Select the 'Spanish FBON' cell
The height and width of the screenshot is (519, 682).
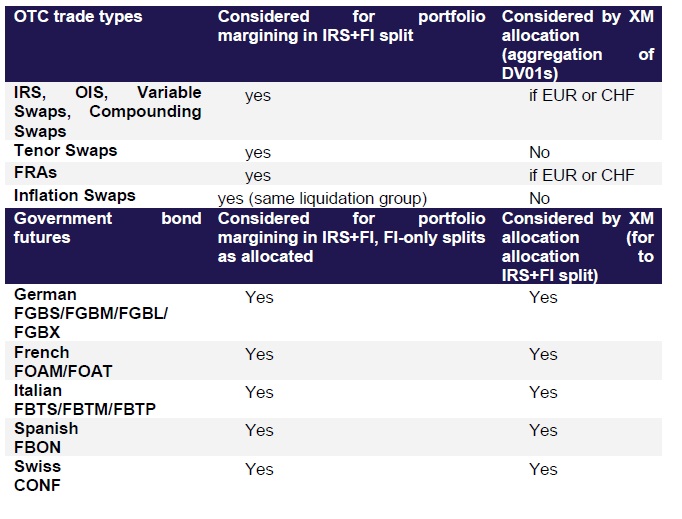point(46,438)
